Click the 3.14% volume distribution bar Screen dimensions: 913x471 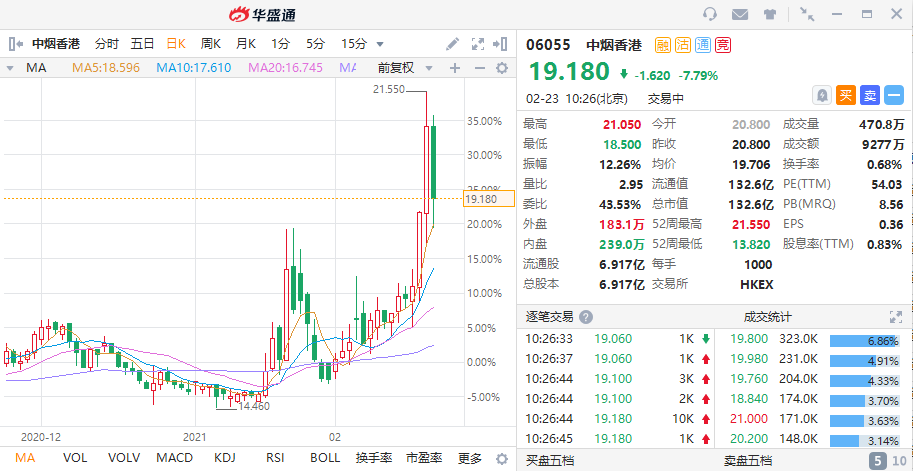tap(866, 439)
